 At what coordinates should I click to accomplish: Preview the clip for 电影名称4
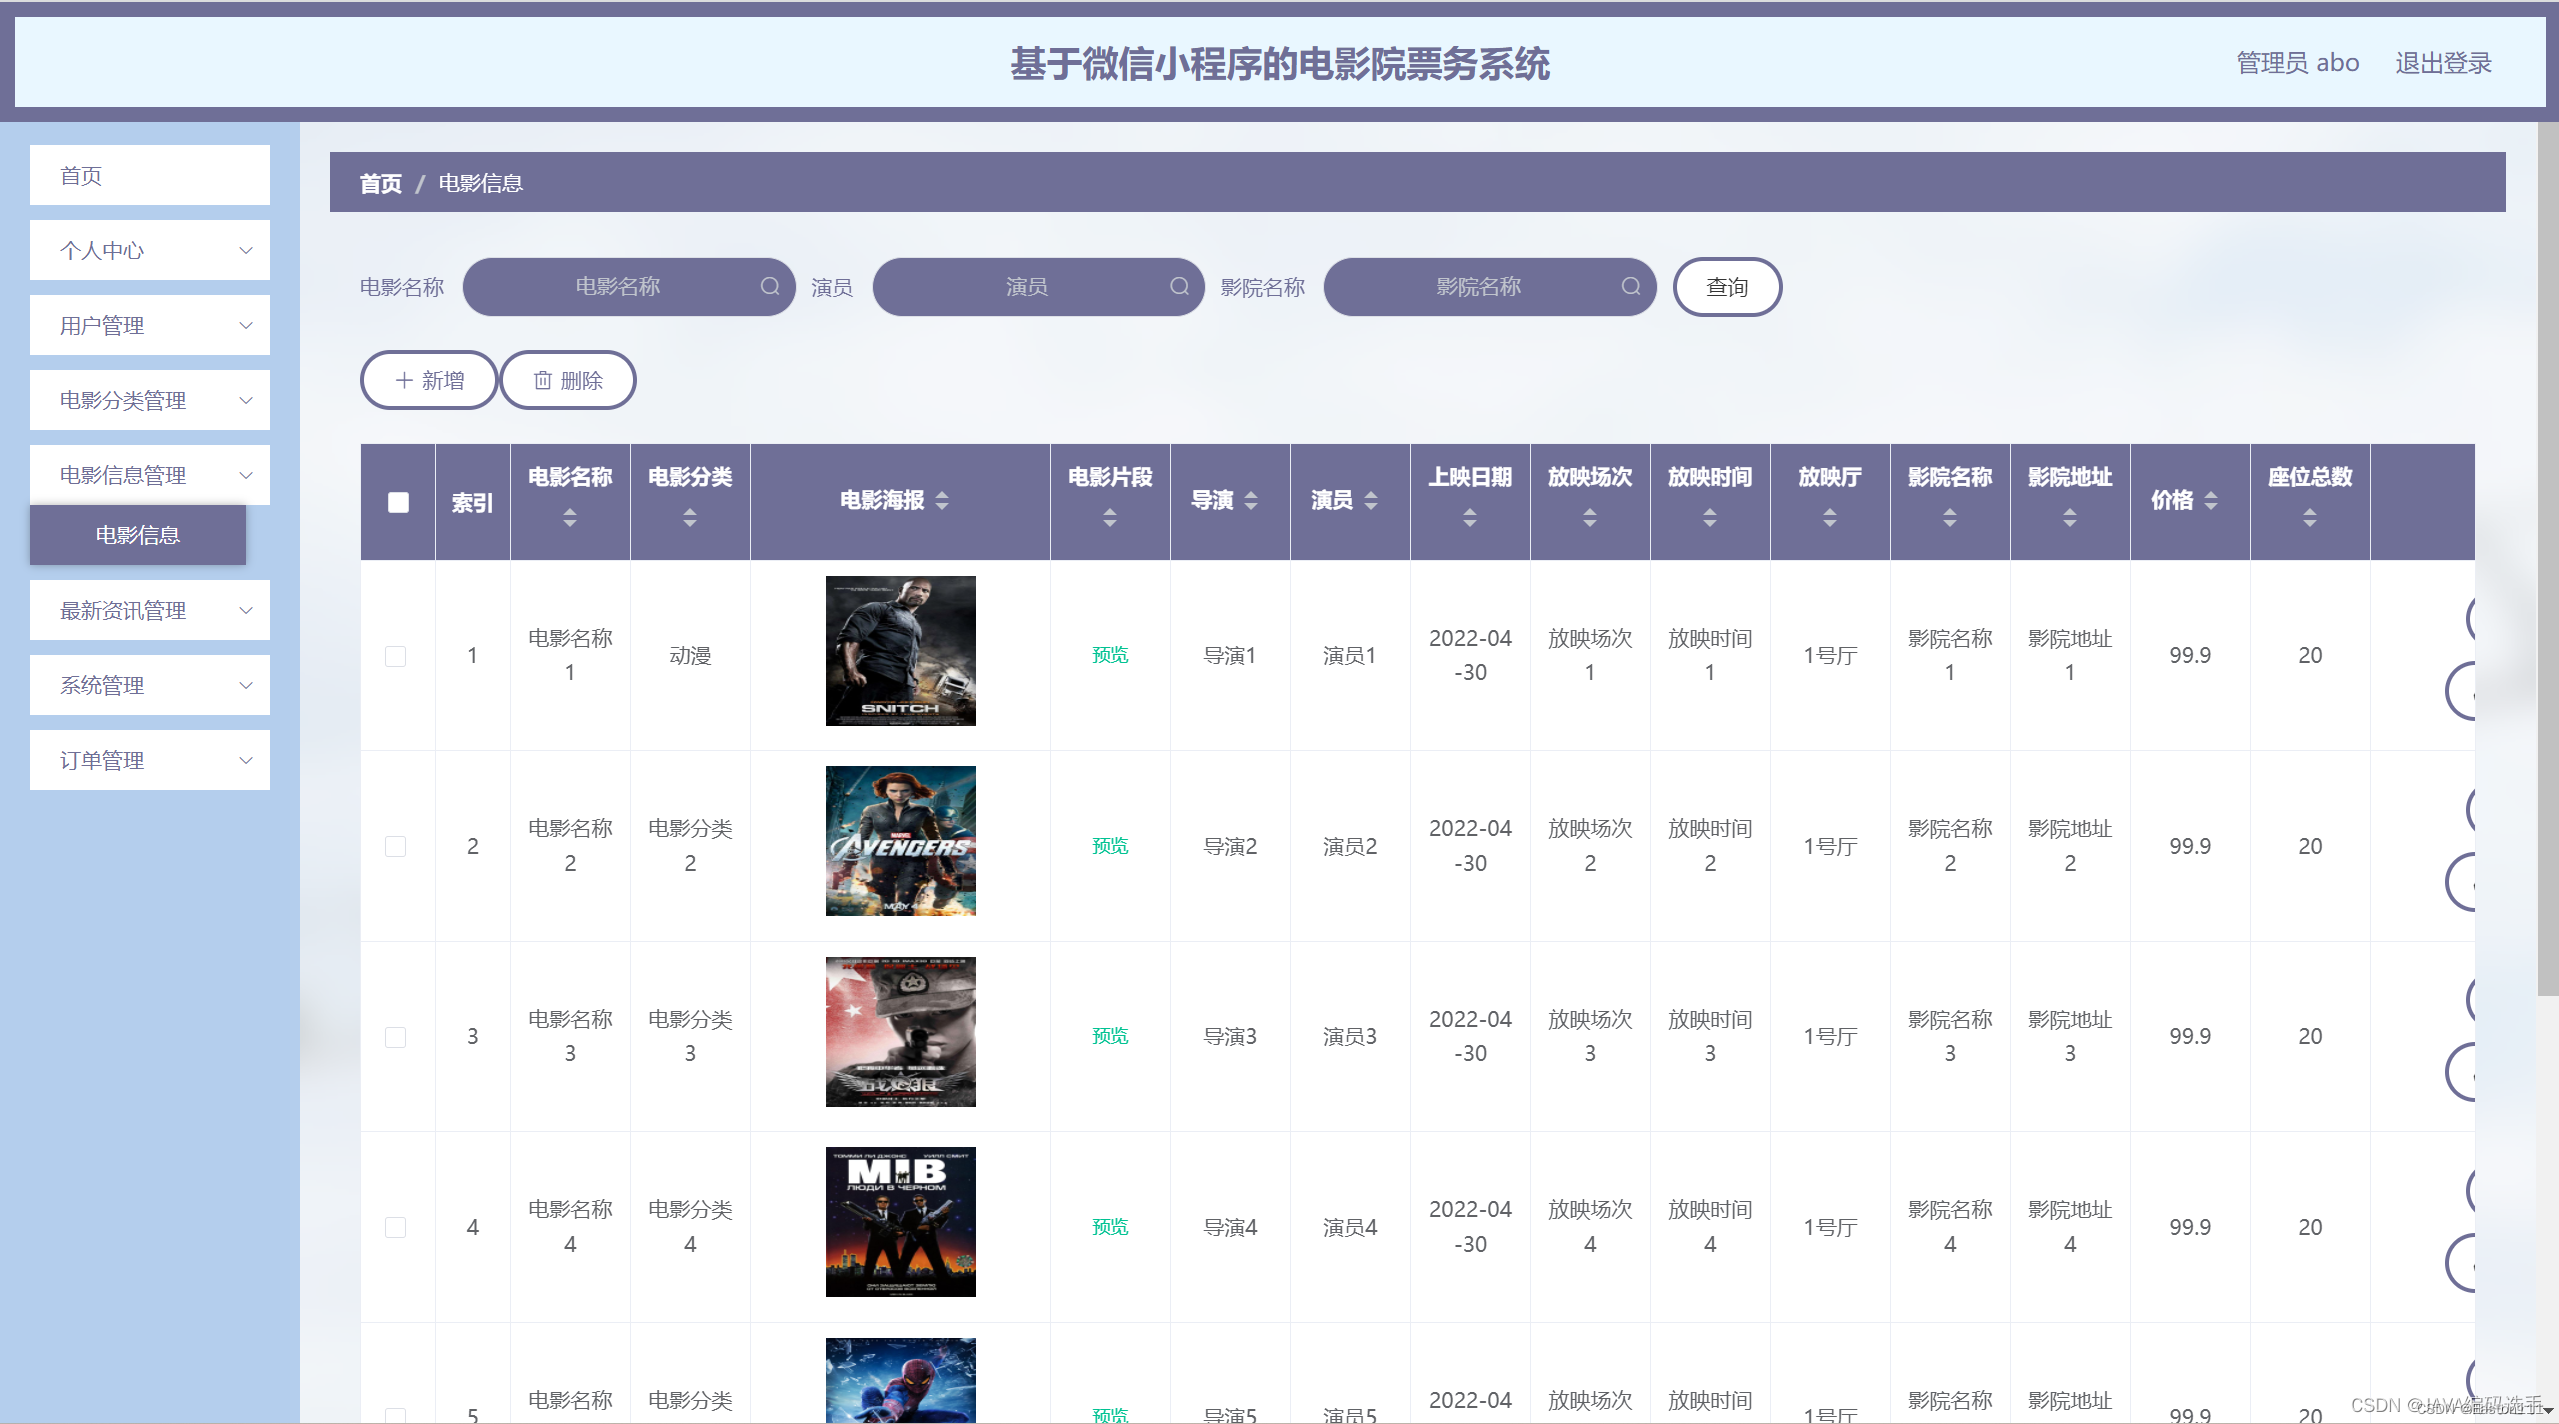coord(1110,1227)
